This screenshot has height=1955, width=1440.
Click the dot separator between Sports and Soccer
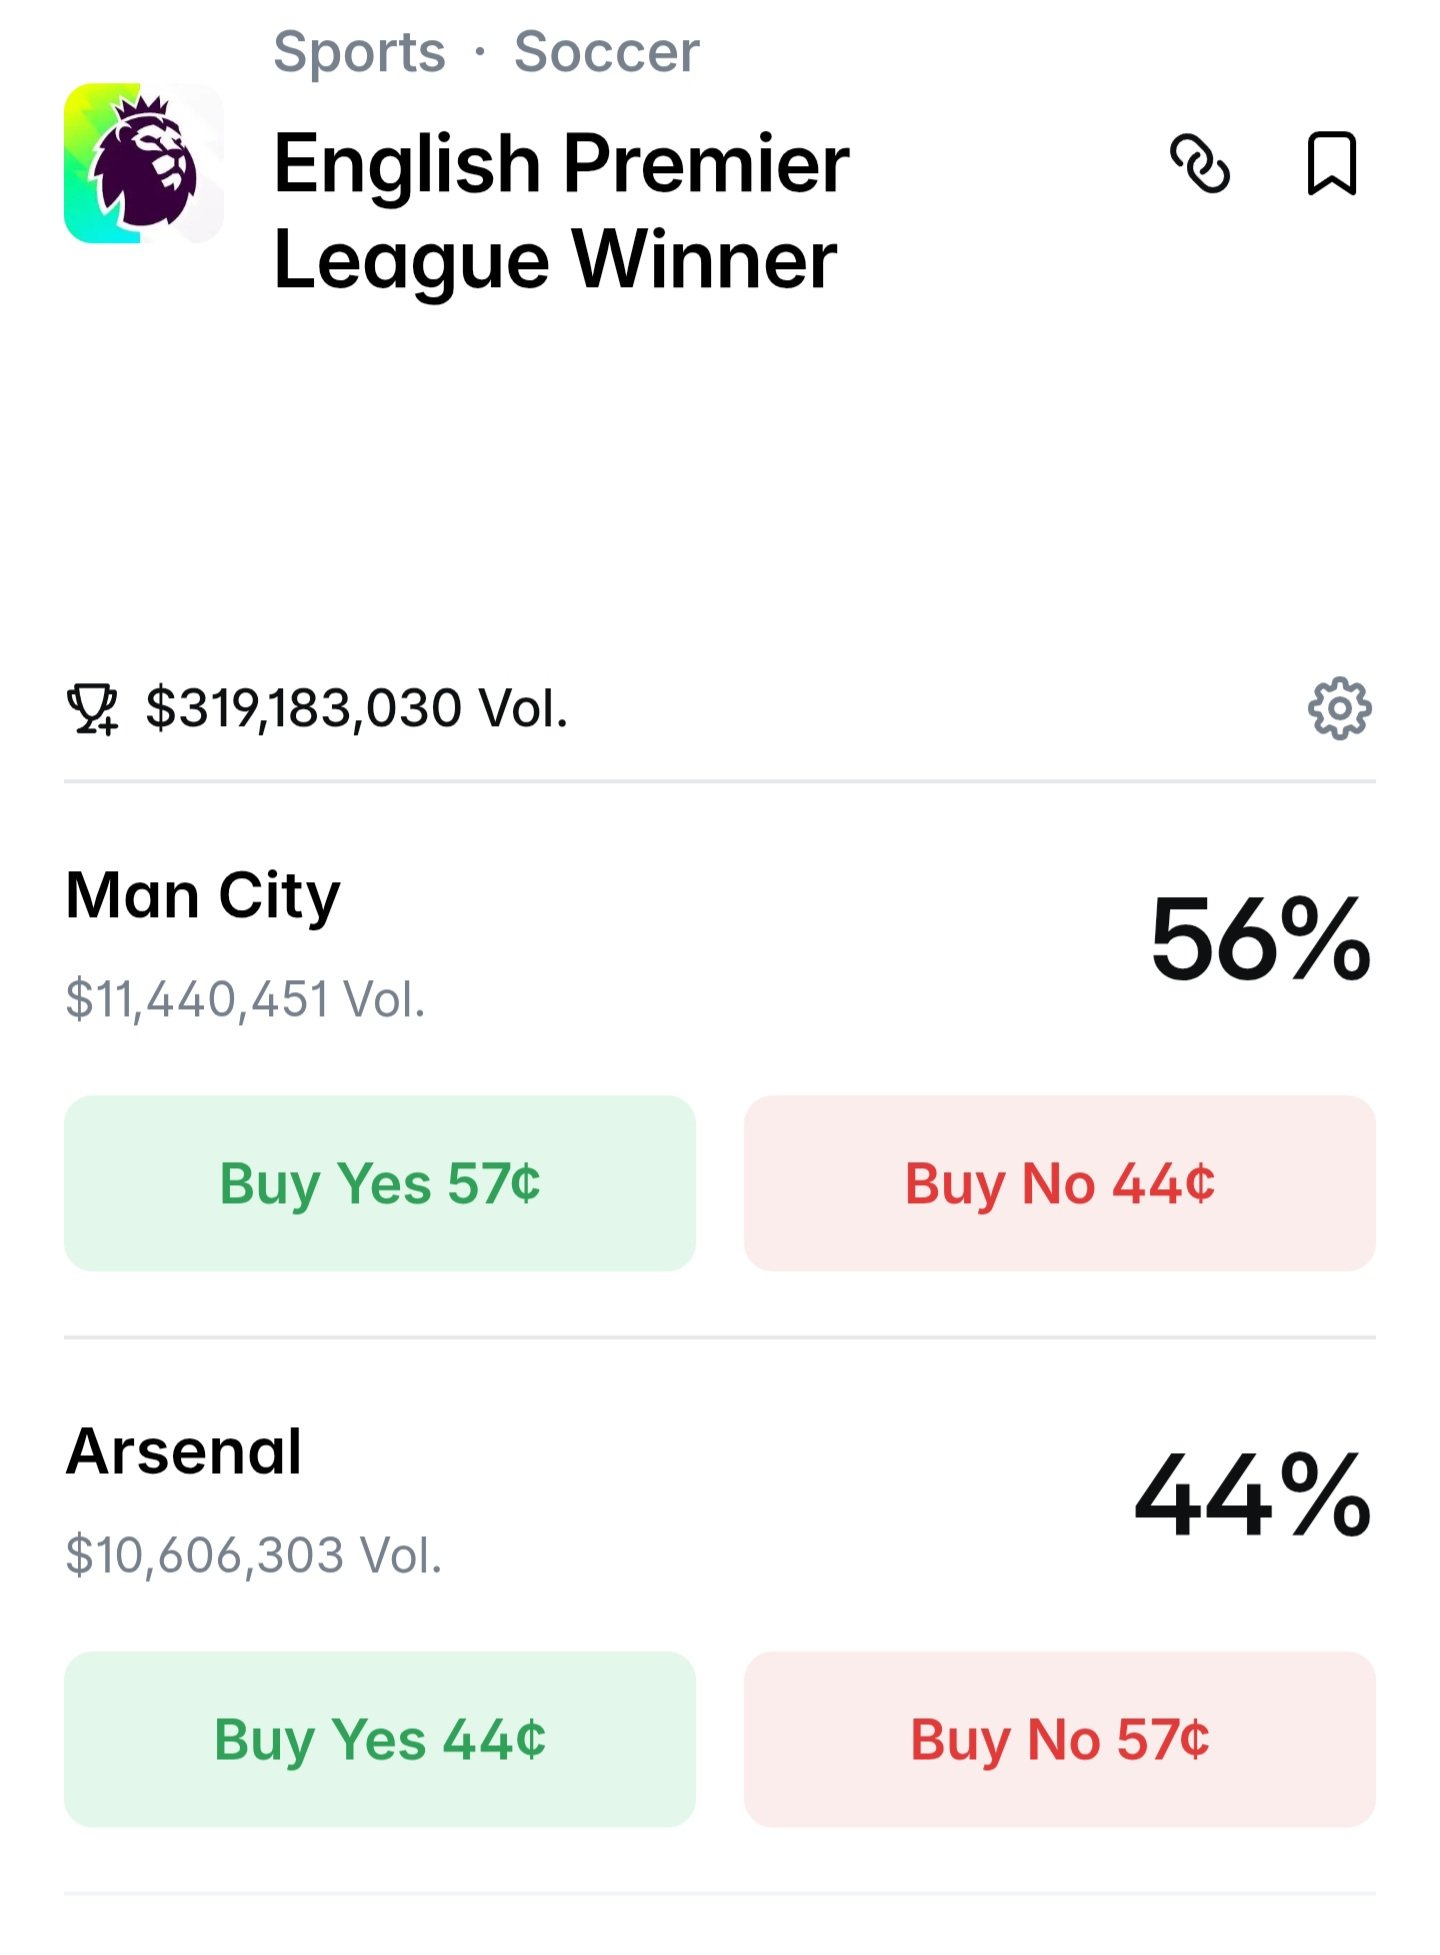(x=480, y=51)
